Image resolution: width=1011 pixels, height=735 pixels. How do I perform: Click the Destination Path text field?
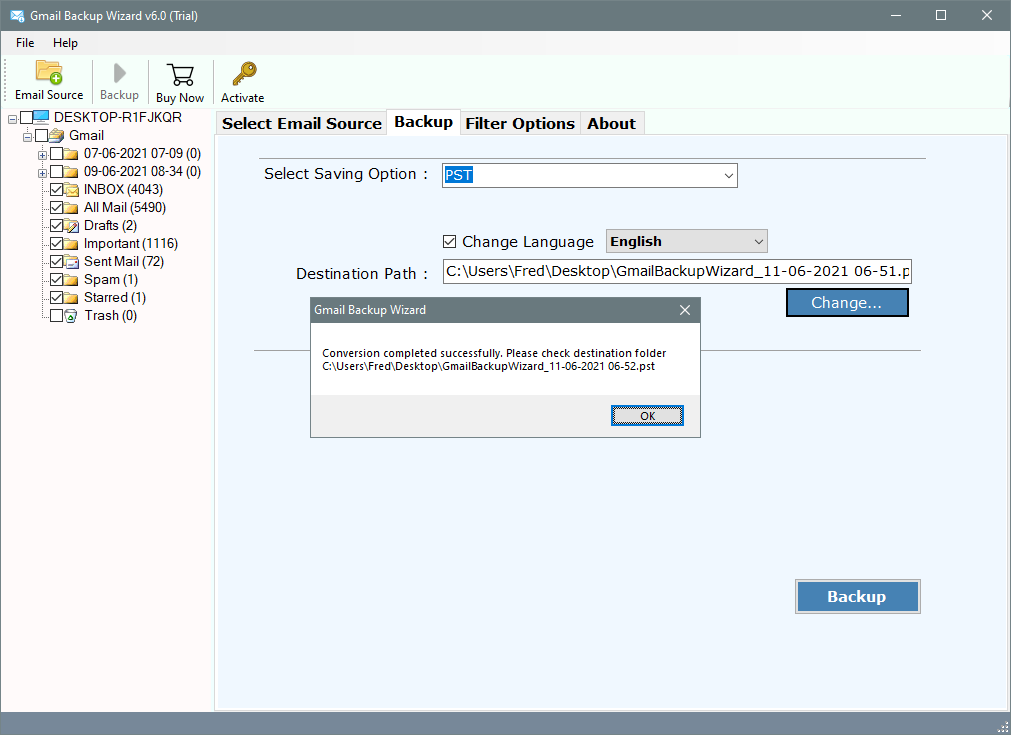(677, 271)
